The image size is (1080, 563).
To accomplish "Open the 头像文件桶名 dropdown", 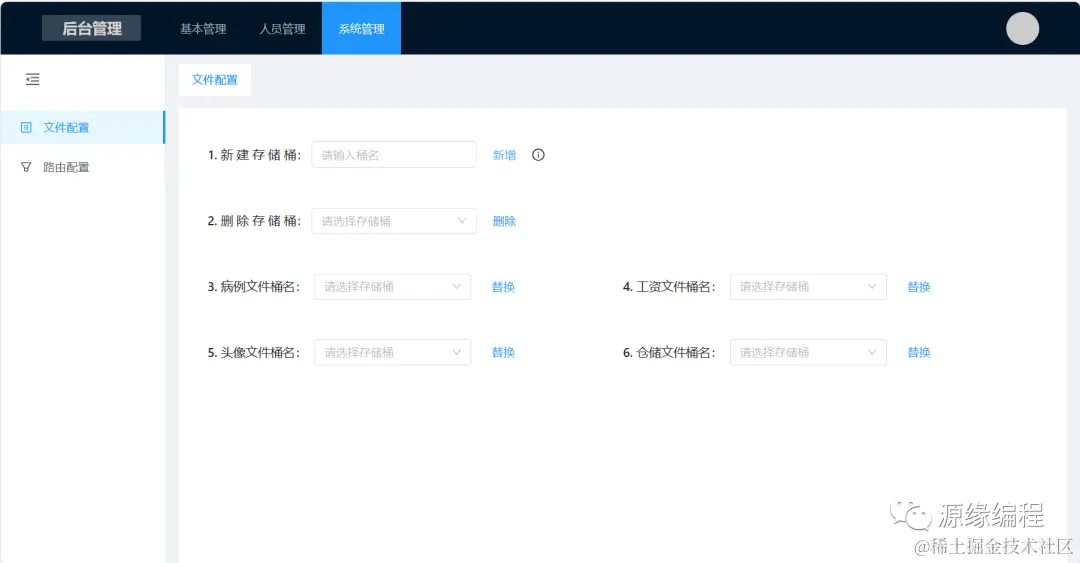I will 393,352.
